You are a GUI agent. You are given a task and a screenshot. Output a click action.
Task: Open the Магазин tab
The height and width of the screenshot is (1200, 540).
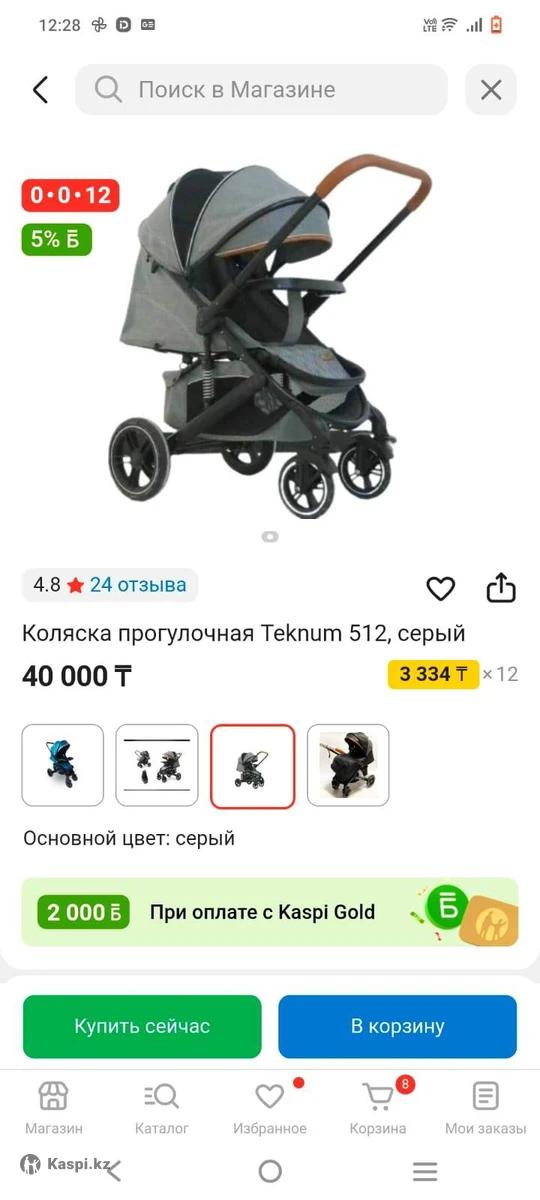coord(54,1108)
